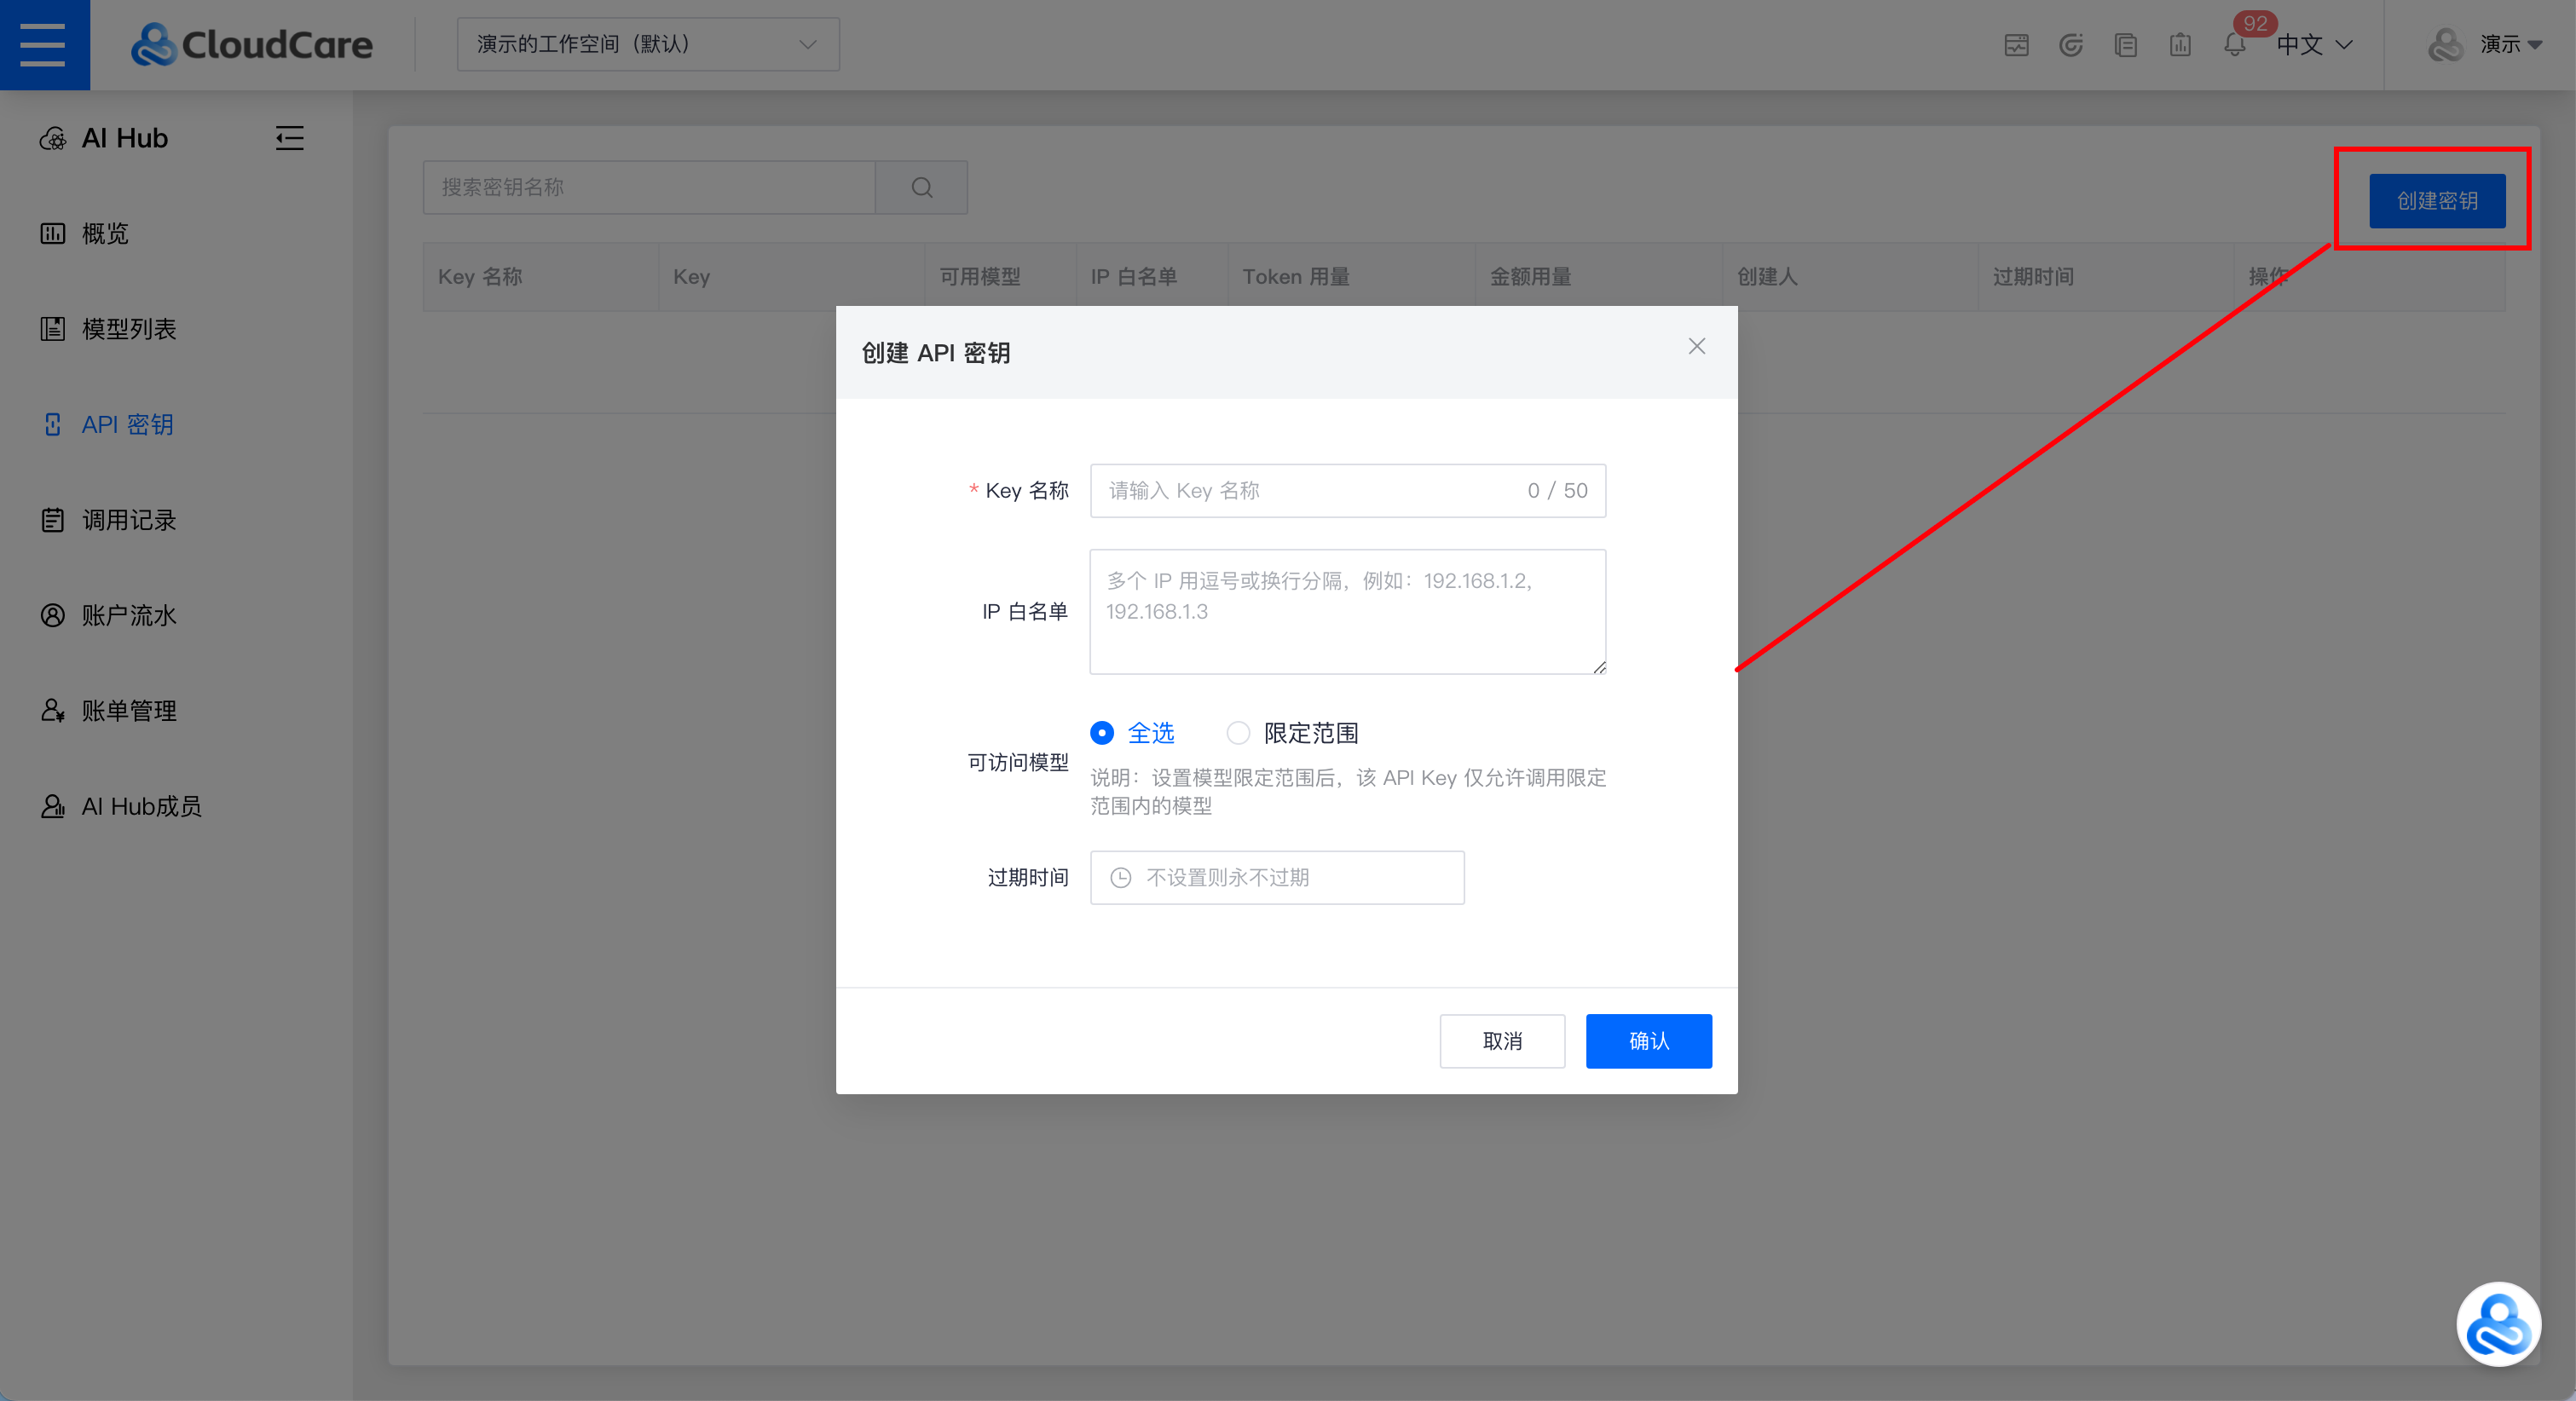2576x1401 pixels.
Task: Open the floating CloudCare assistant icon
Action: tap(2498, 1324)
